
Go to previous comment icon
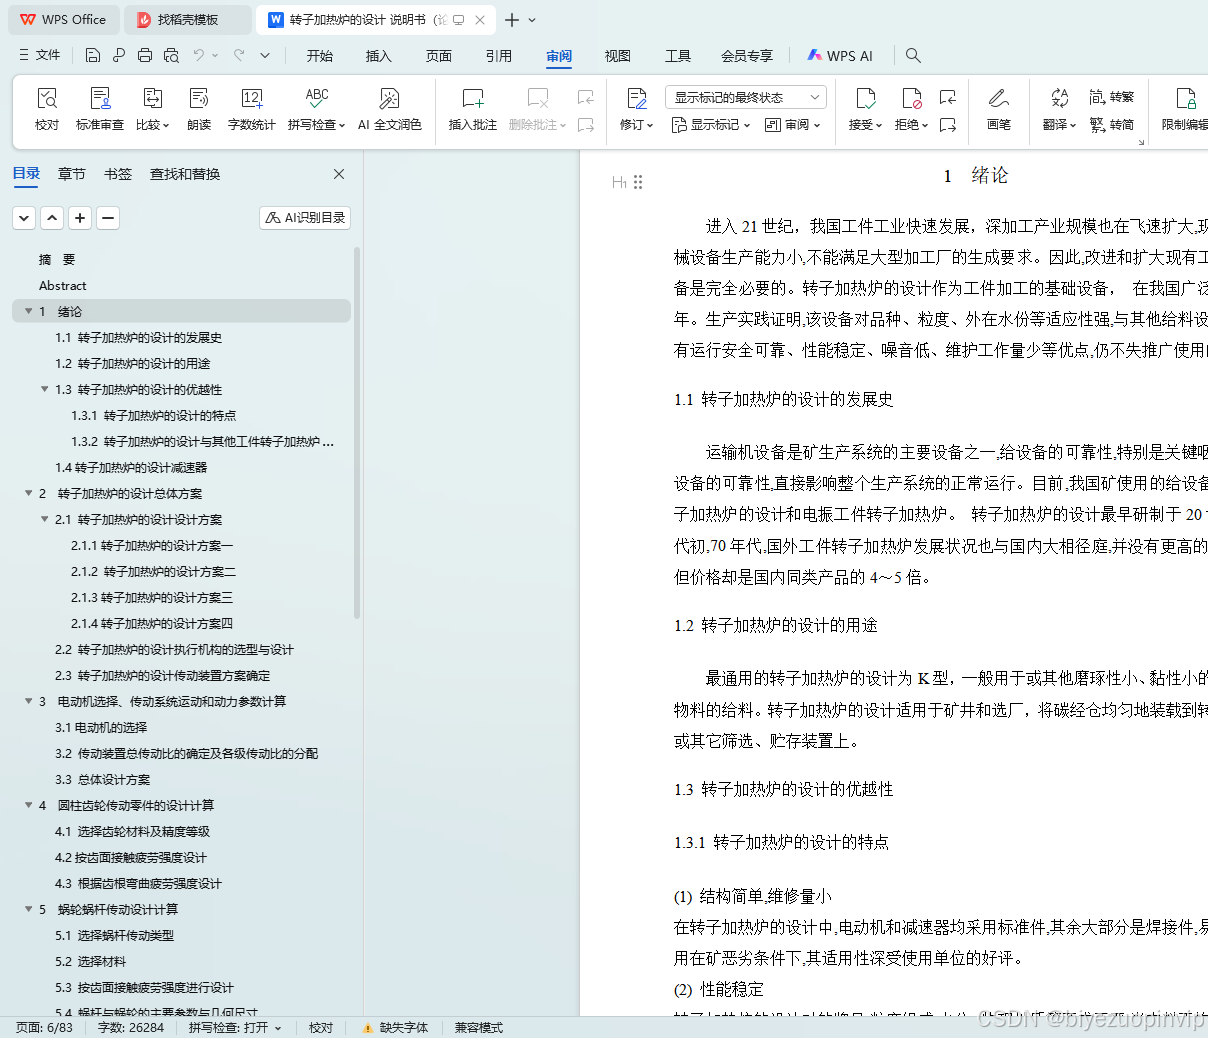pos(586,97)
